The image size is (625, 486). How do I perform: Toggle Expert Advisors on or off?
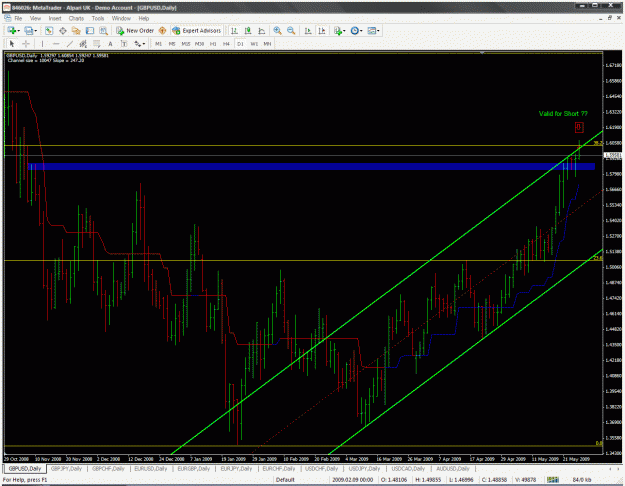point(197,31)
